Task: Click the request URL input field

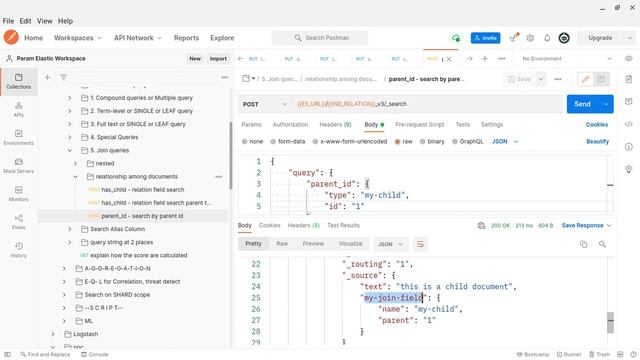Action: pyautogui.click(x=427, y=104)
